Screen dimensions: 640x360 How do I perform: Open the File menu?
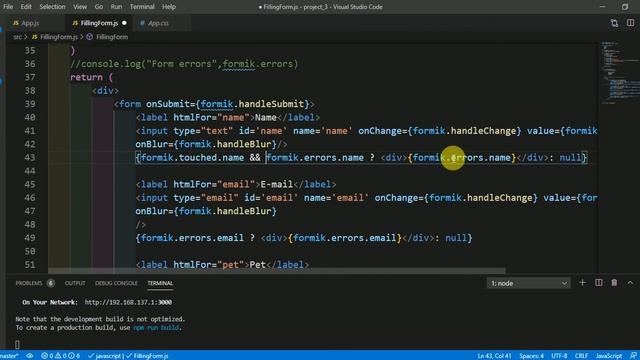click(8, 7)
